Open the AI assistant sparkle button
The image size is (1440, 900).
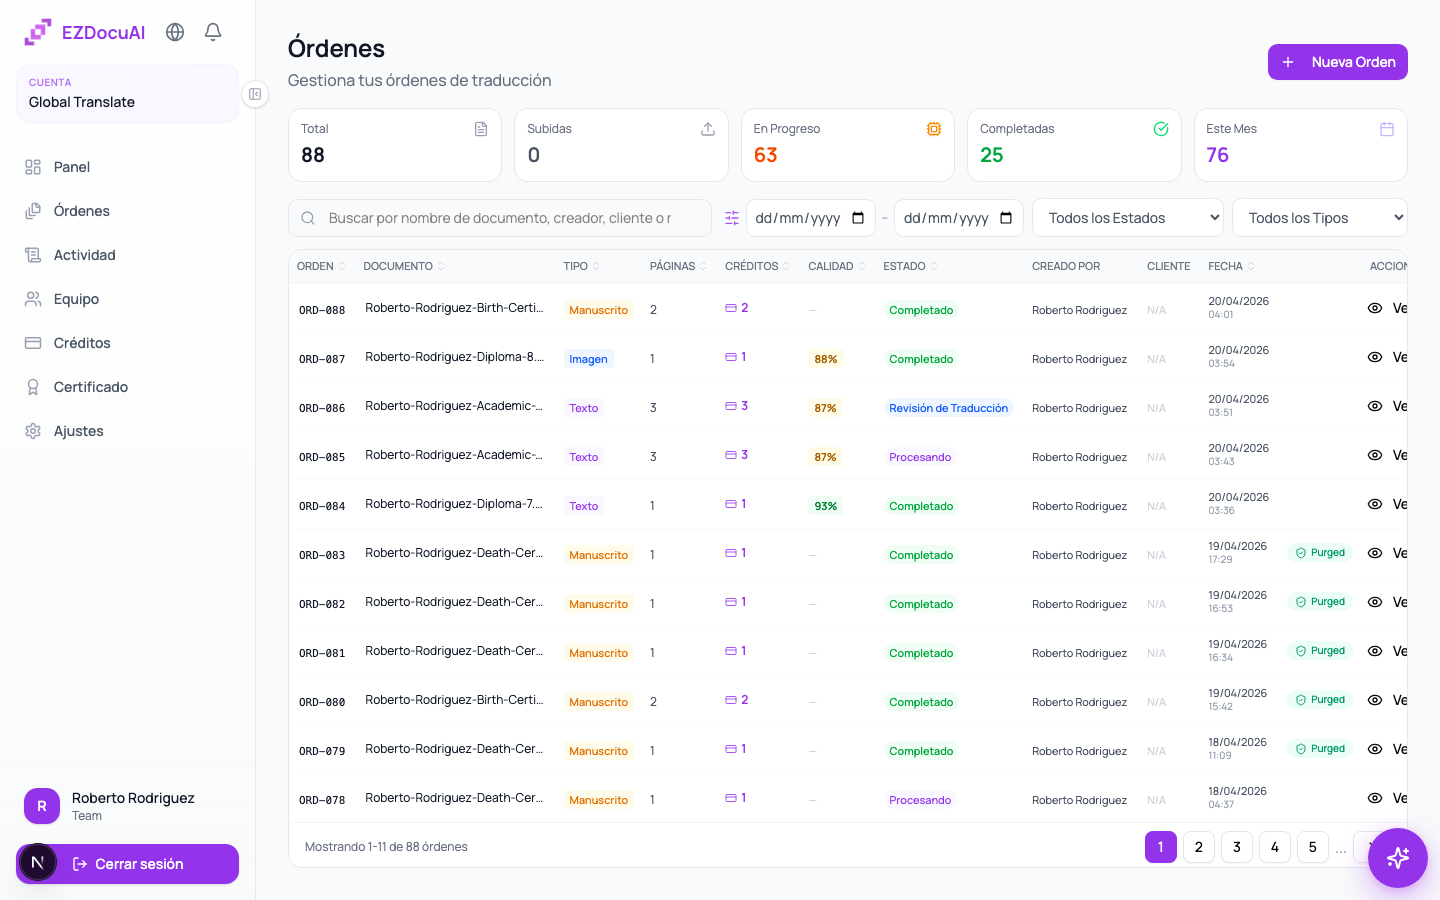click(1398, 858)
